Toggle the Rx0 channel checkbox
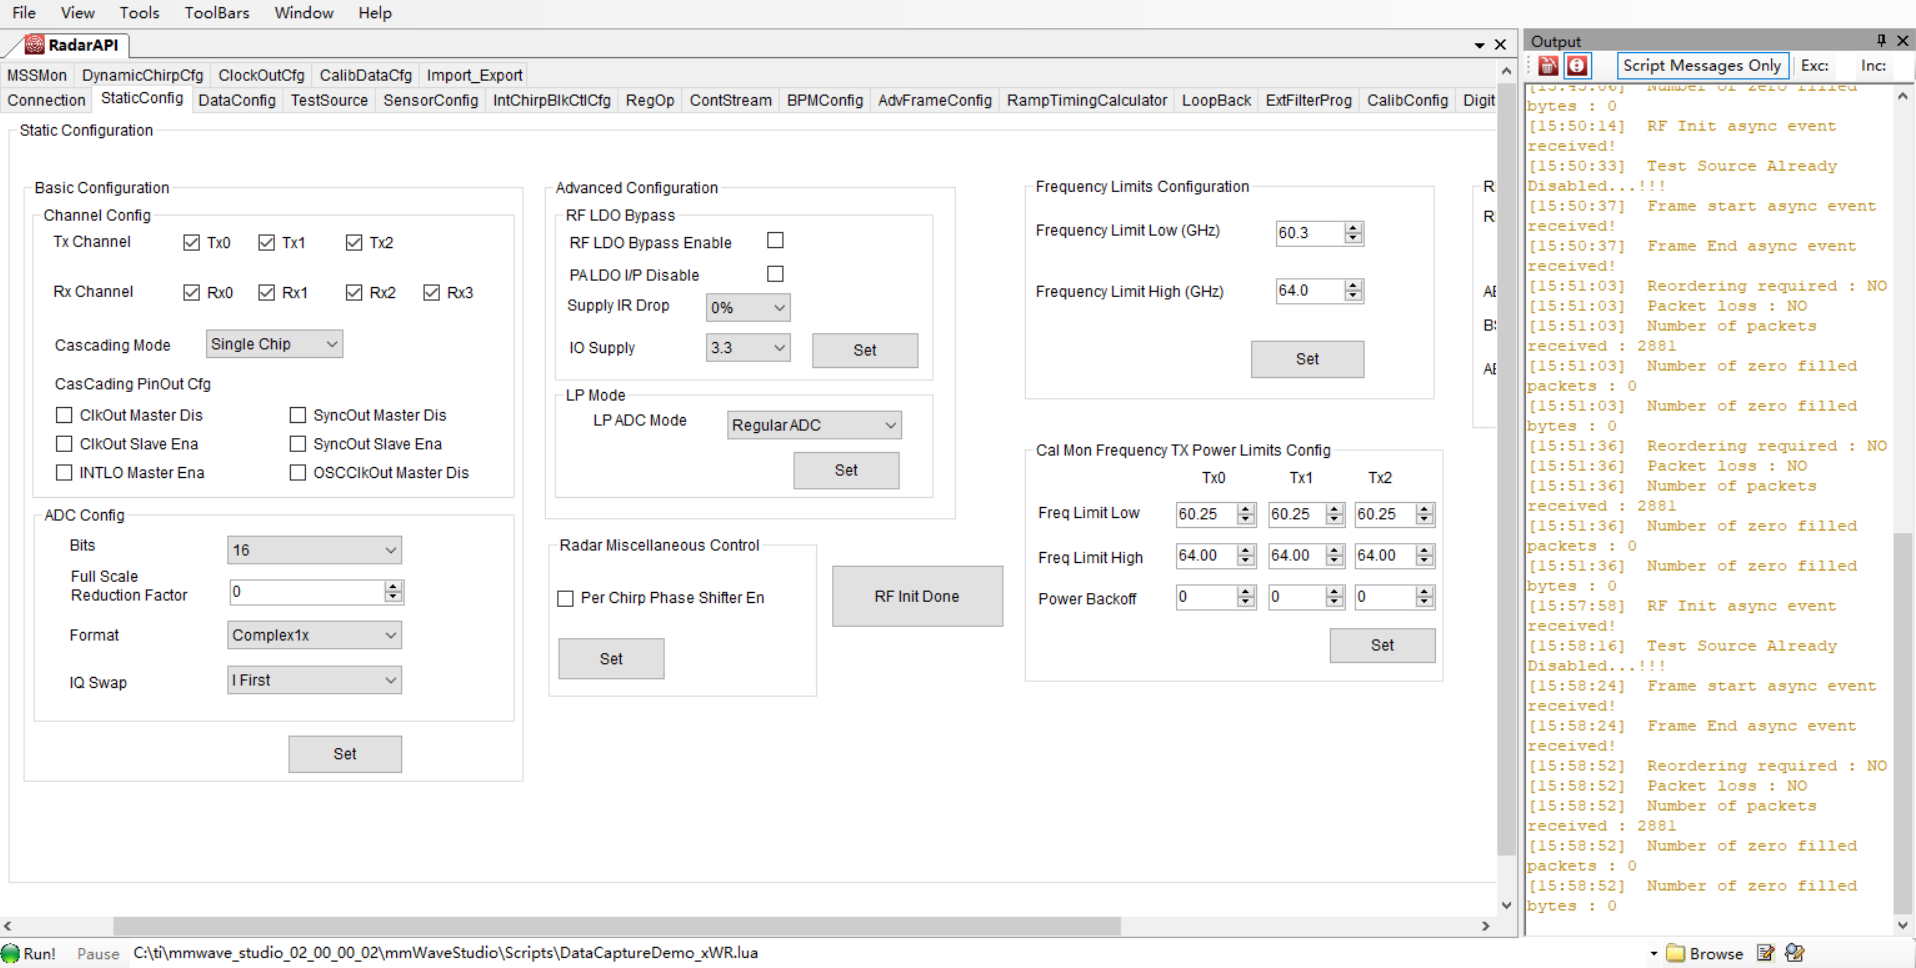1916x968 pixels. coord(192,292)
